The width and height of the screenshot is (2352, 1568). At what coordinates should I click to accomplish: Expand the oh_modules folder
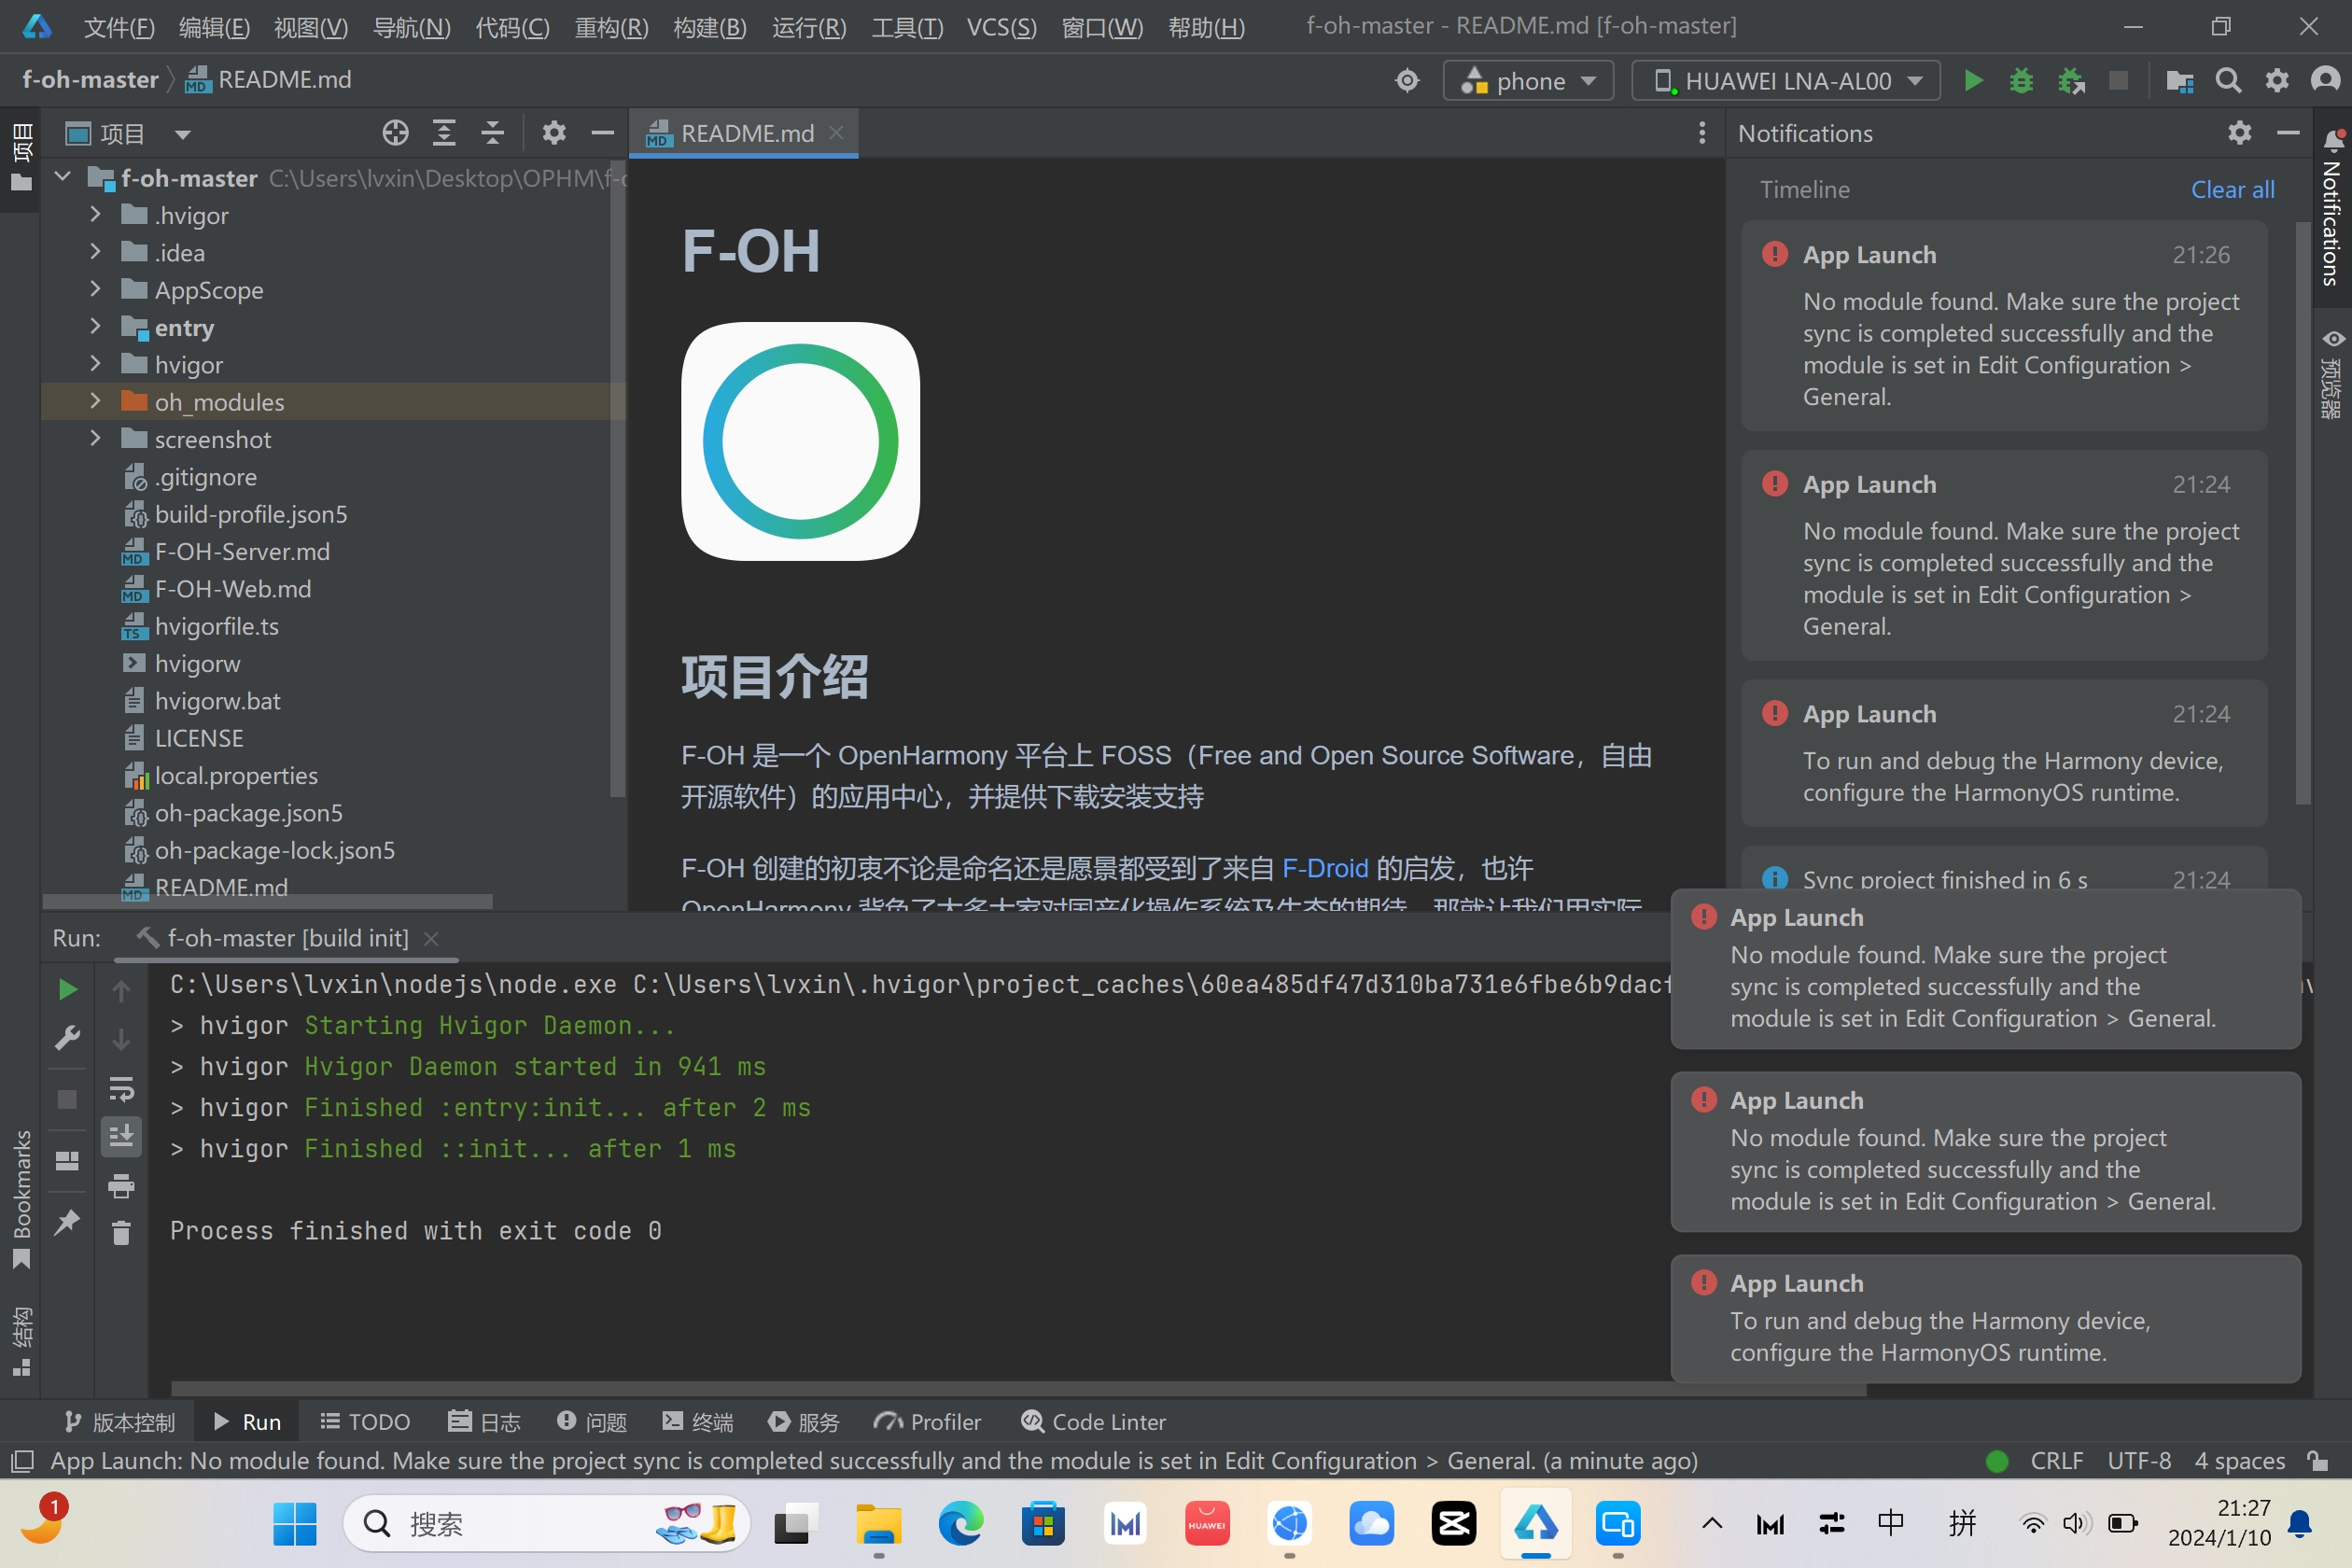coord(95,401)
